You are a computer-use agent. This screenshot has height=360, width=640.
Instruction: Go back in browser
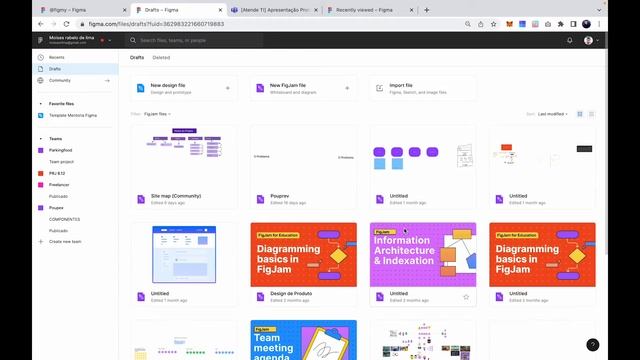[x=41, y=24]
